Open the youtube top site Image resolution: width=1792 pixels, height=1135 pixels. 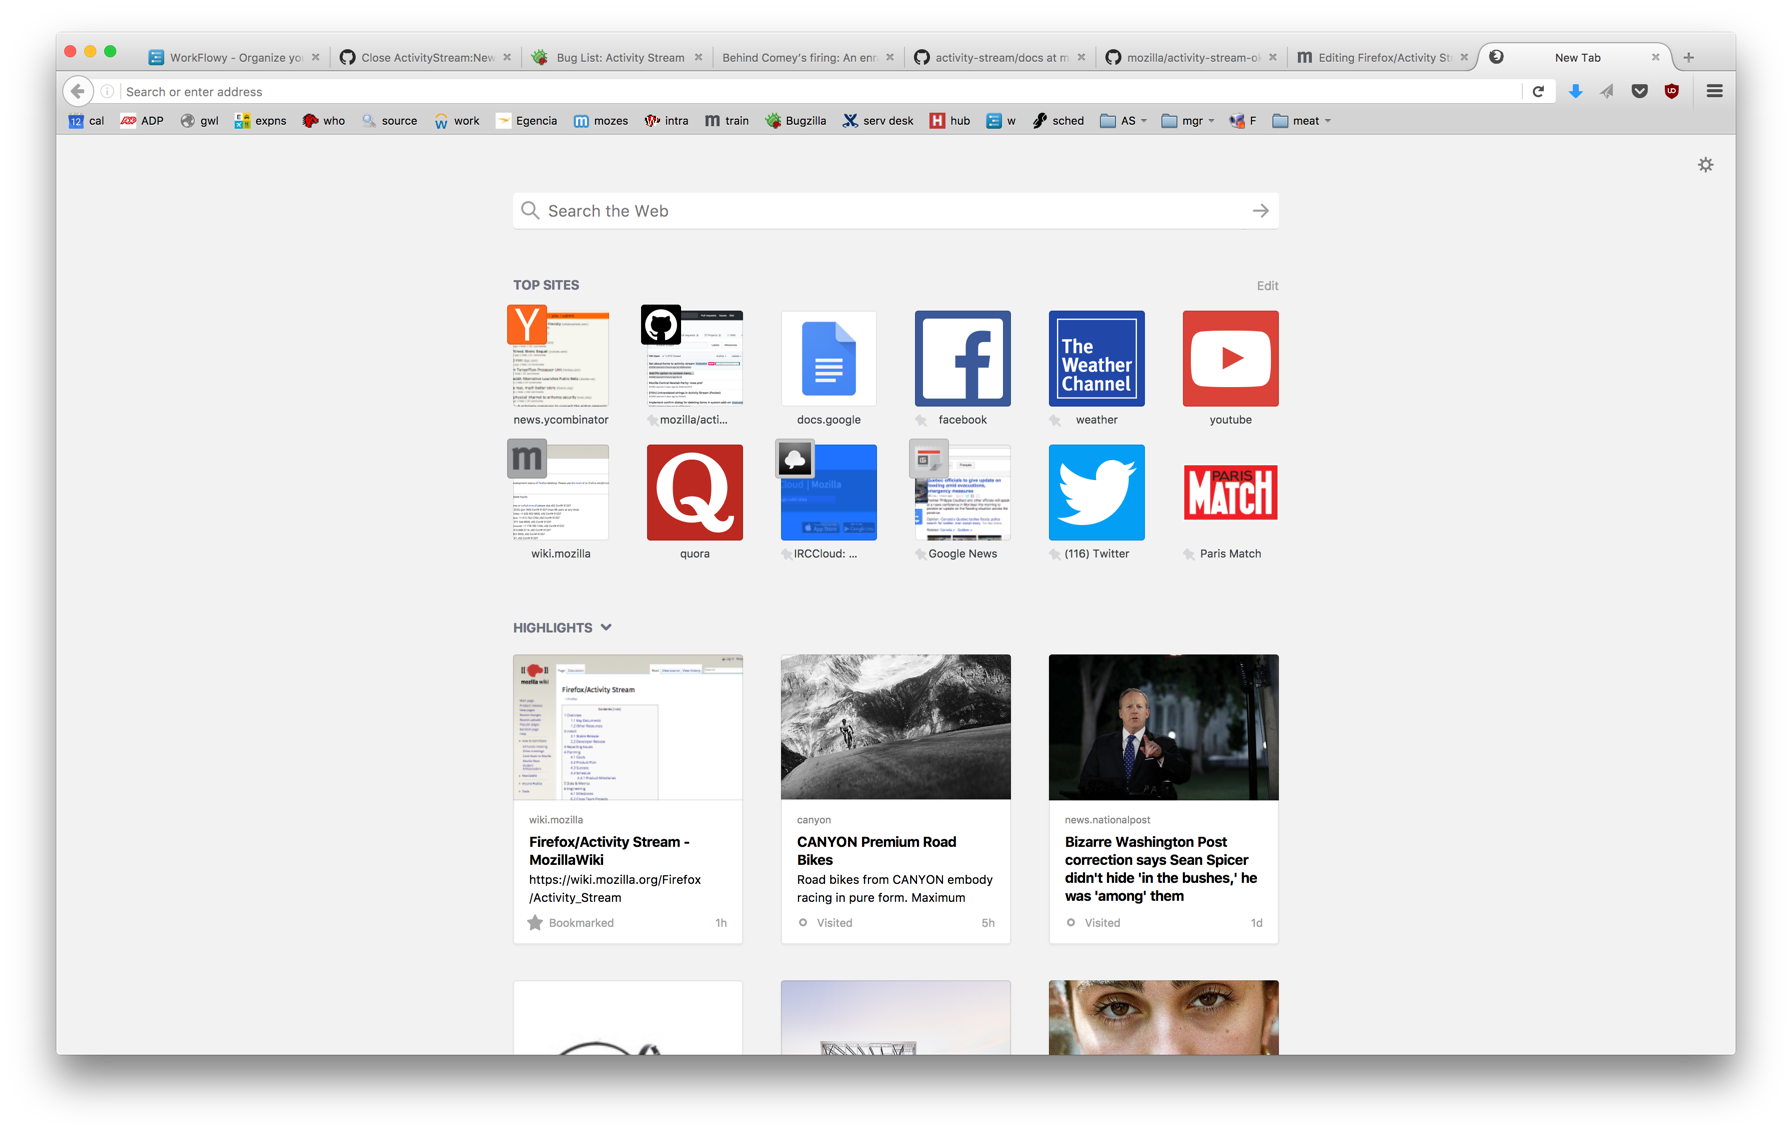tap(1231, 366)
